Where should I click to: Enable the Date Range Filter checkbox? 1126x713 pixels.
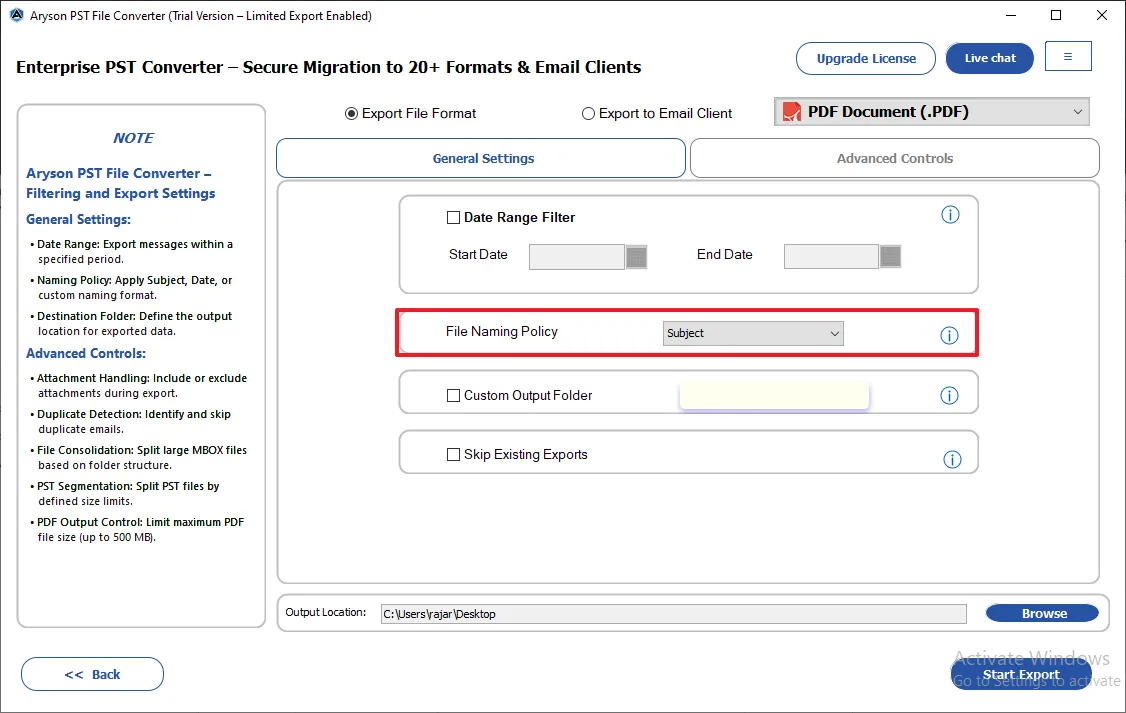[453, 218]
